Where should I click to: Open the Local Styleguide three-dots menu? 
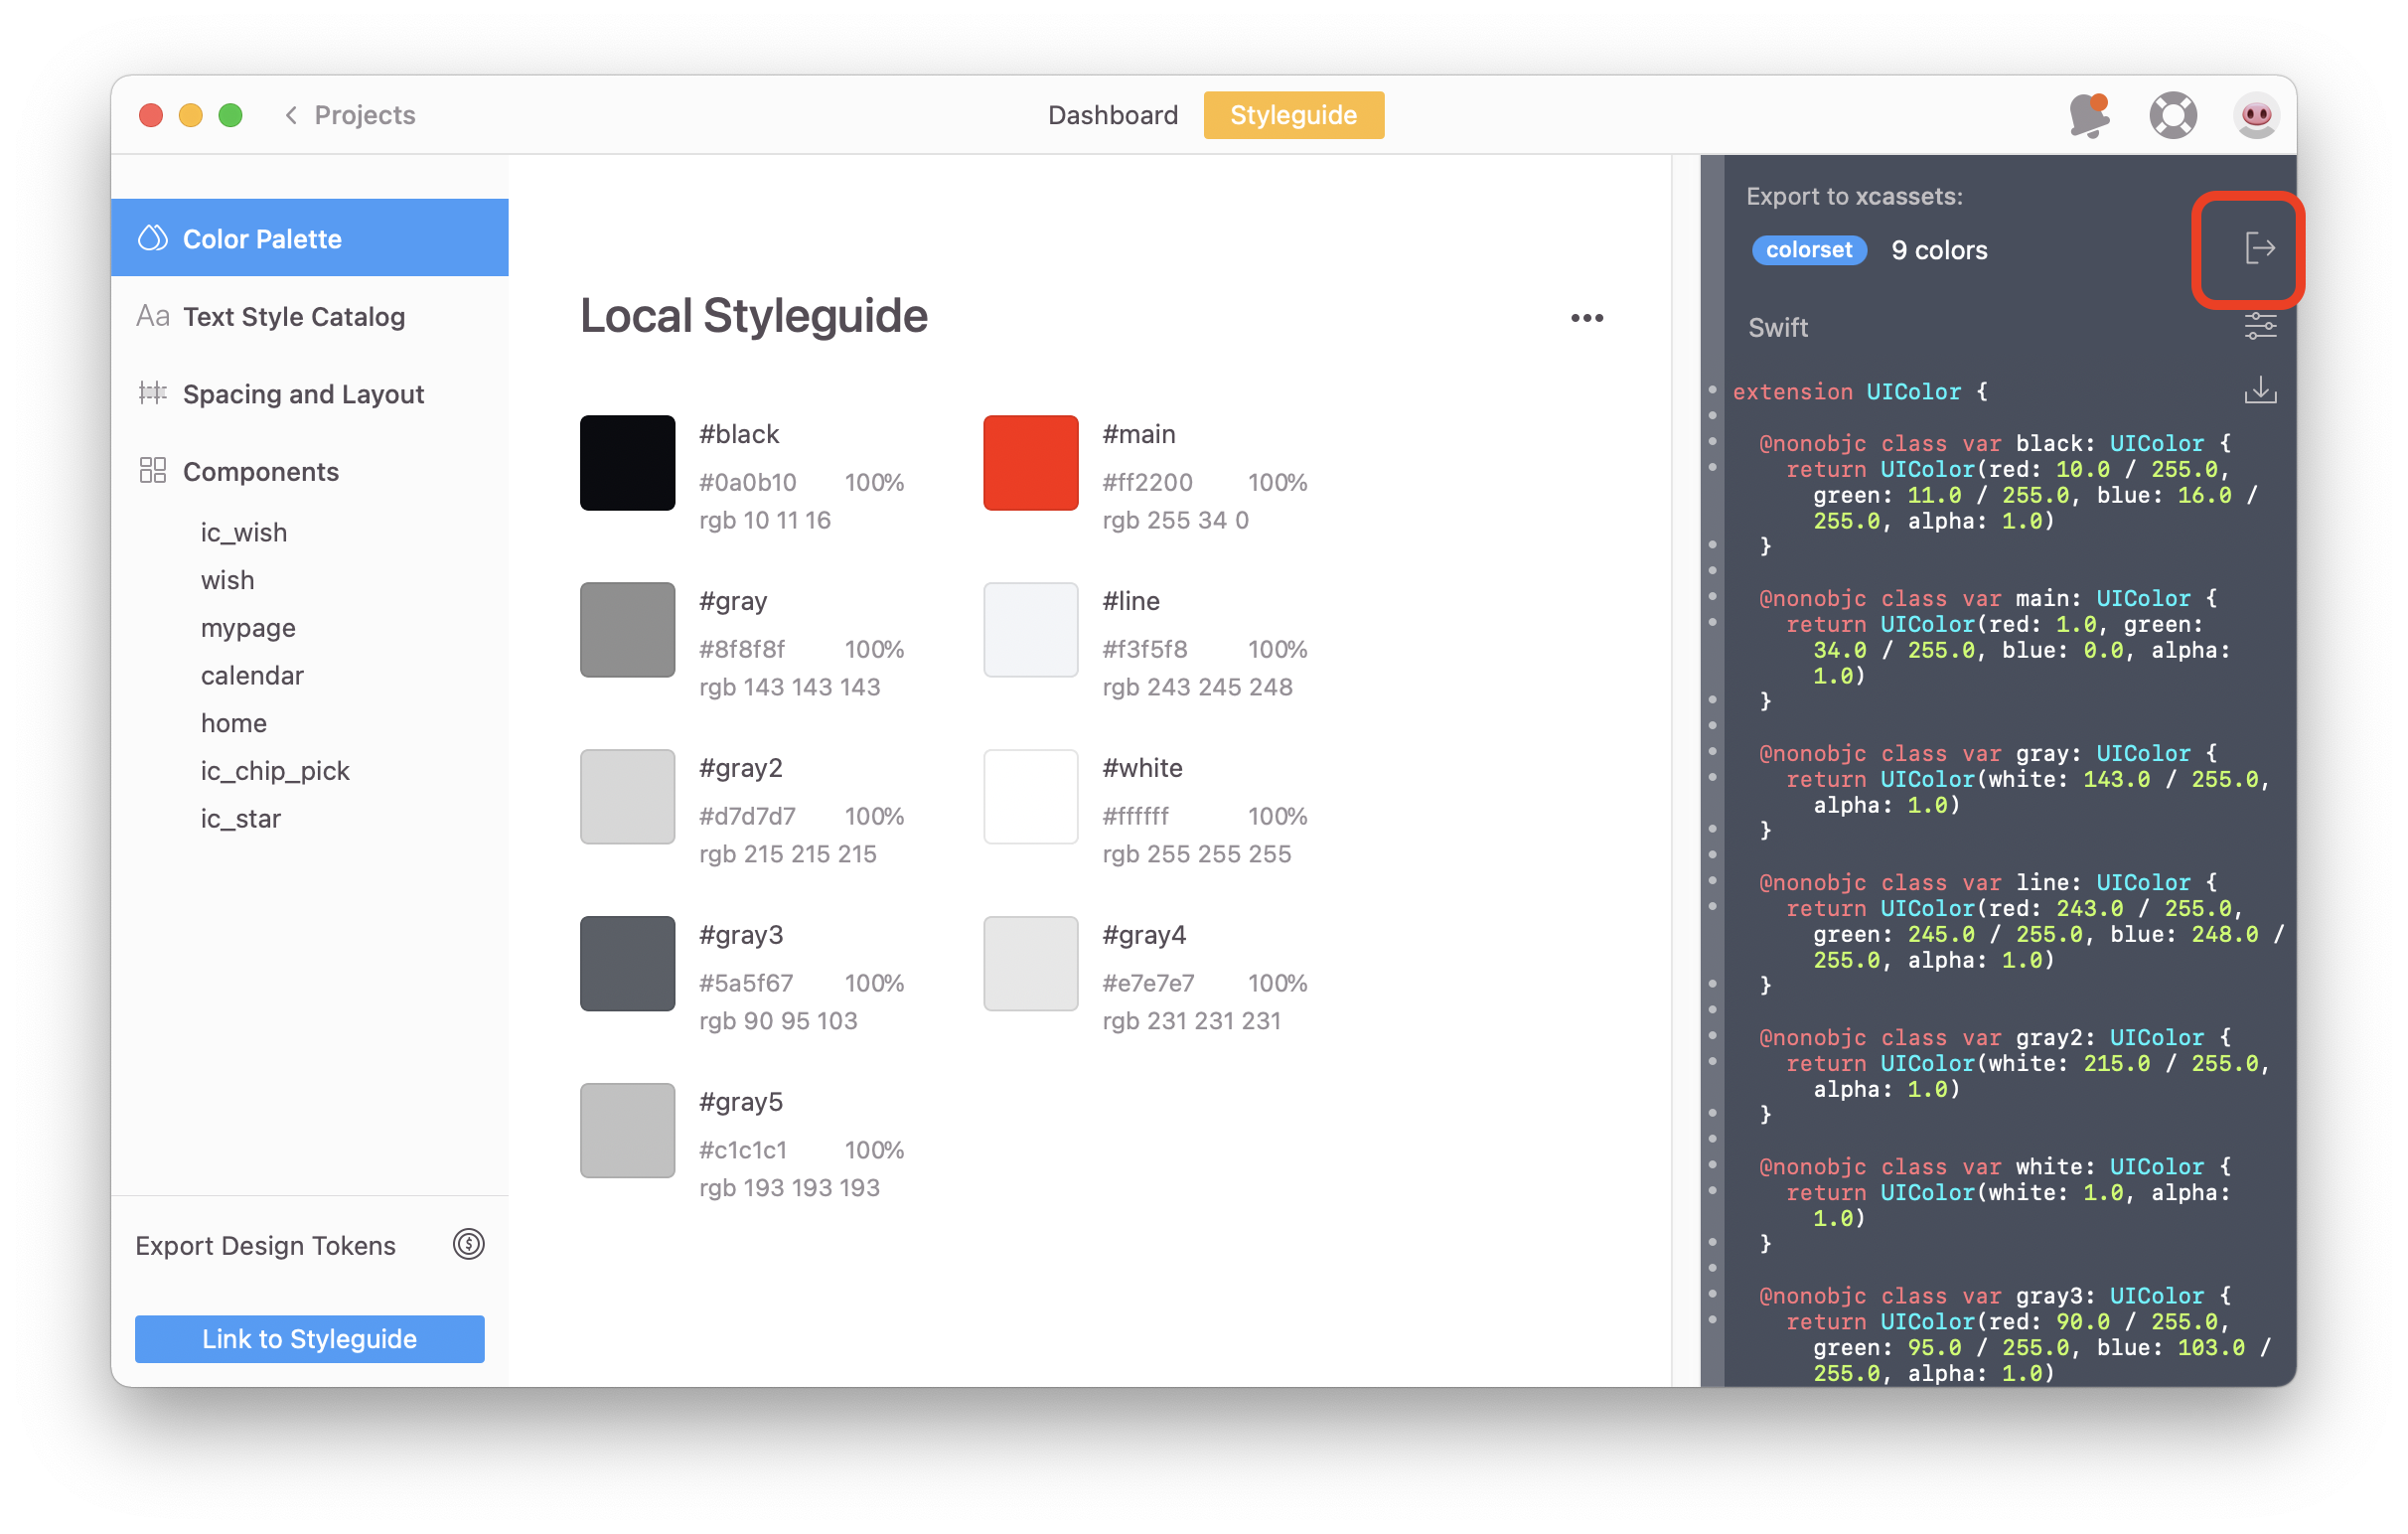1586,318
